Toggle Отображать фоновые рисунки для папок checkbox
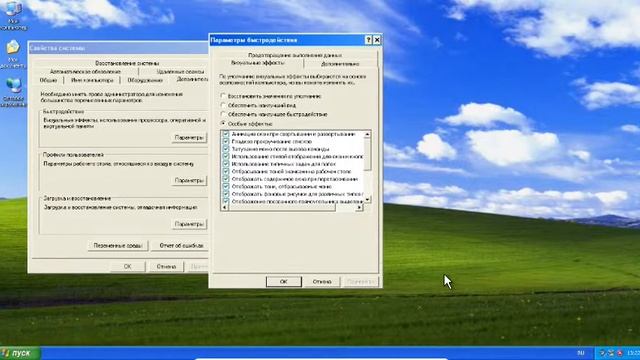 (226, 194)
